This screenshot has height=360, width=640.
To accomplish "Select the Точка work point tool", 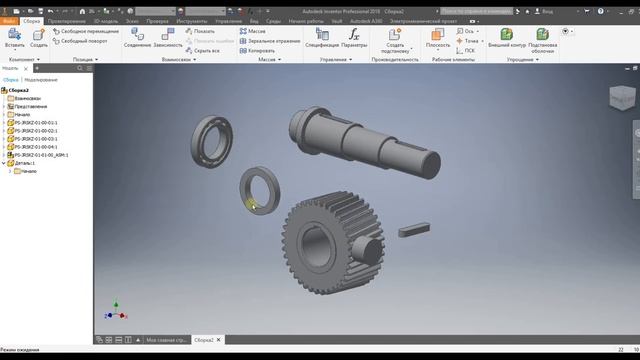I will [x=467, y=41].
